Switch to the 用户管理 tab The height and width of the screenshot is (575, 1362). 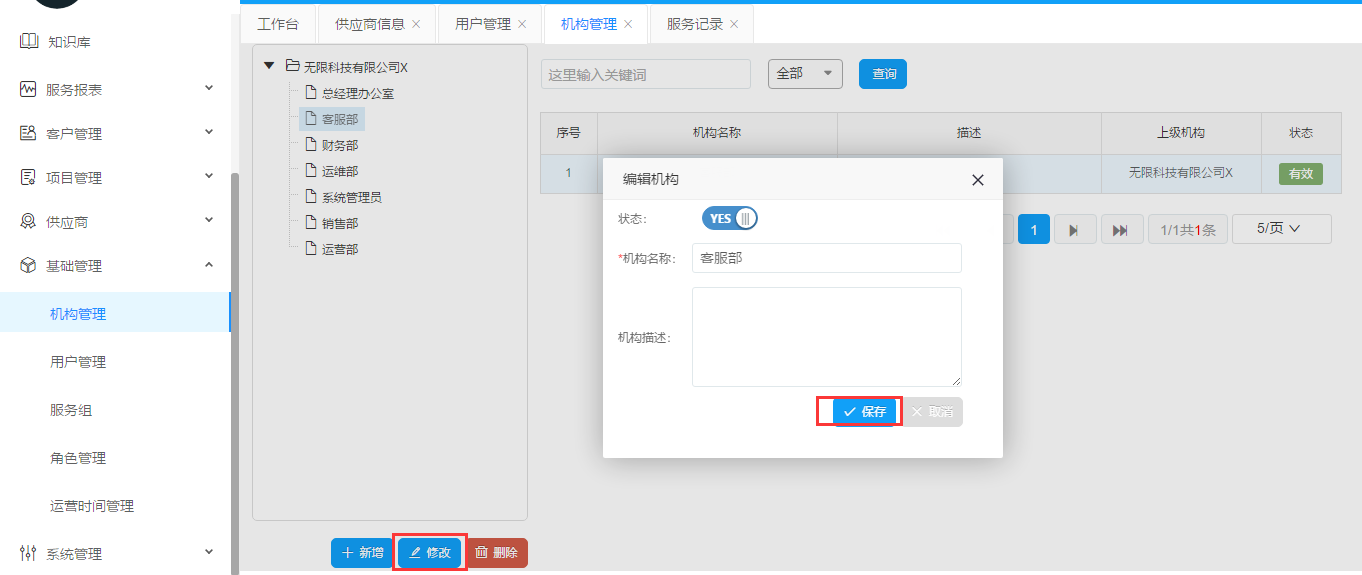pos(482,24)
